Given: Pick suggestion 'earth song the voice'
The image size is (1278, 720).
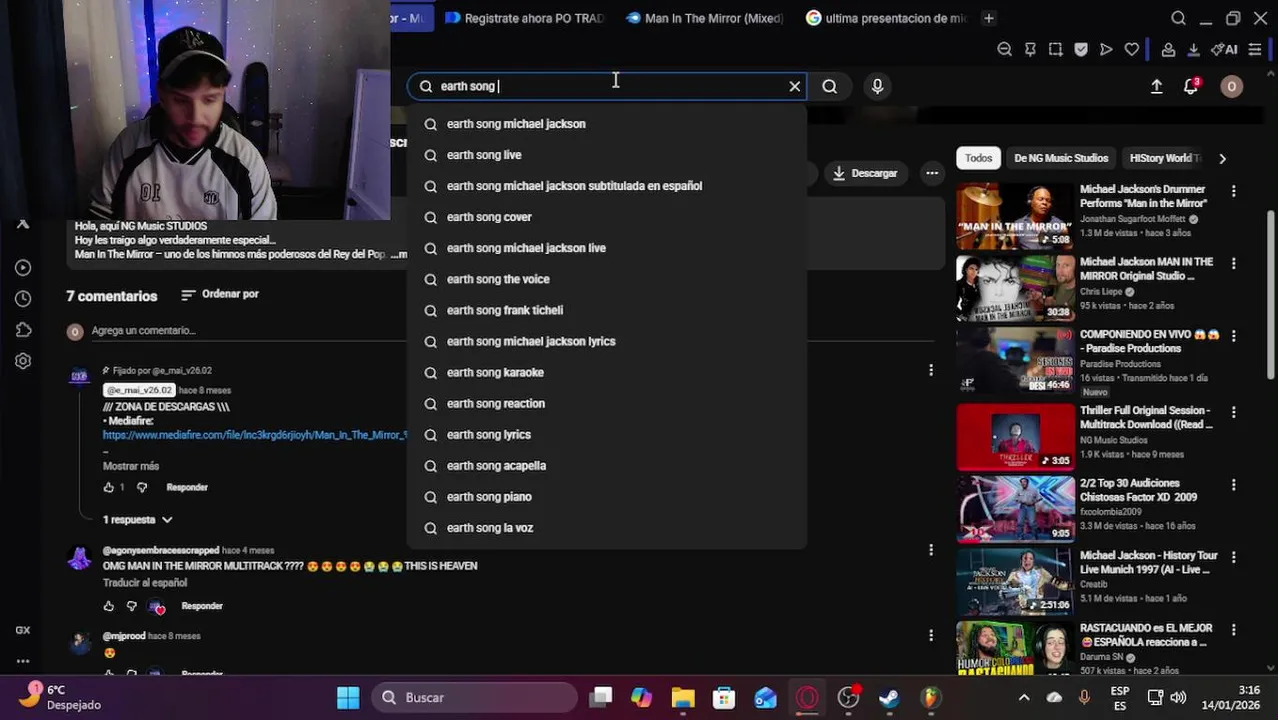Looking at the screenshot, I should 606,279.
